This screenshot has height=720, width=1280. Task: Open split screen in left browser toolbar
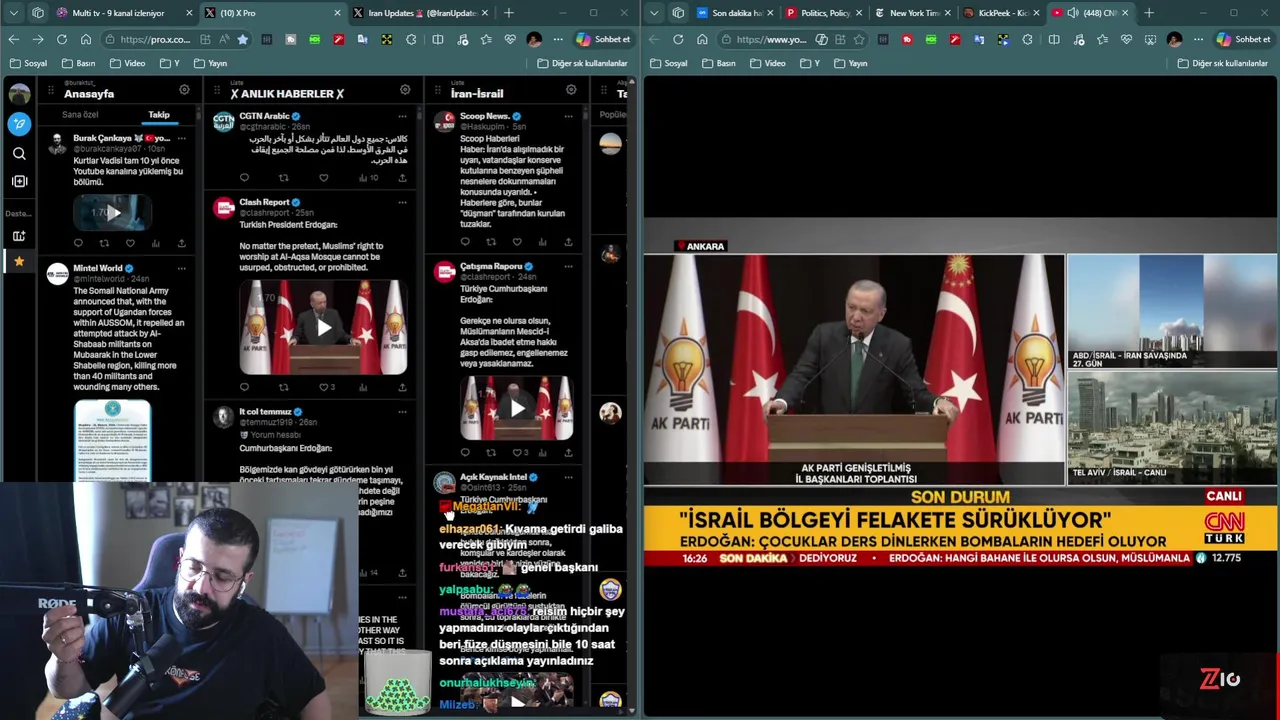pyautogui.click(x=437, y=39)
